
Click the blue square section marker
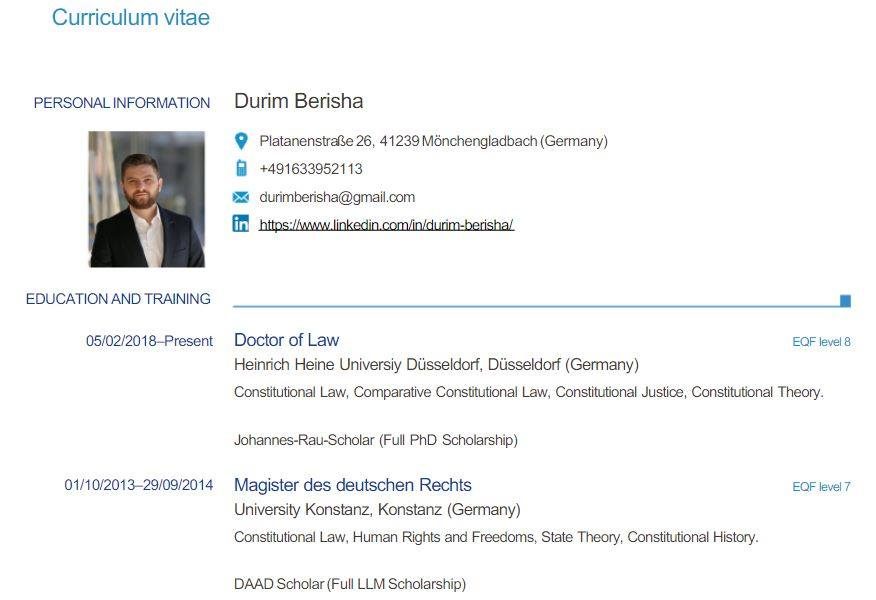pyautogui.click(x=845, y=301)
